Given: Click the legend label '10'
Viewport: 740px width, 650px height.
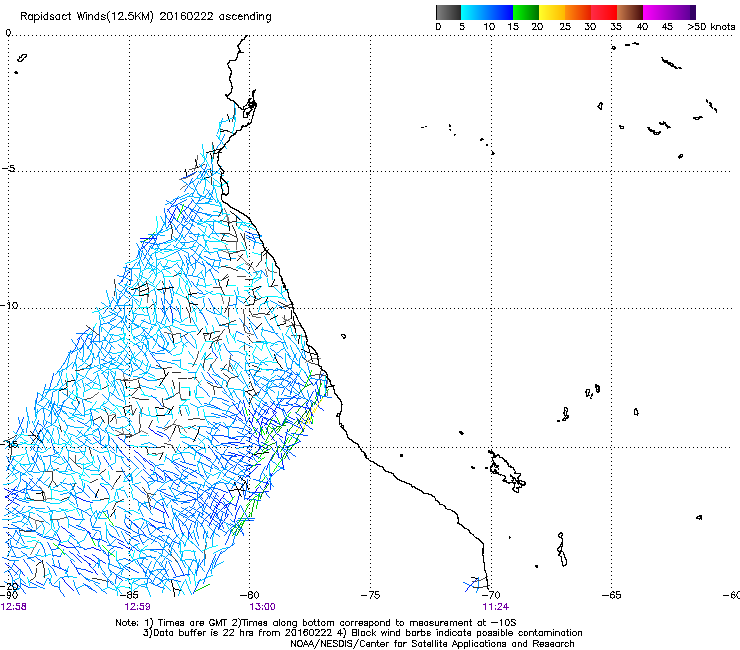Looking at the screenshot, I should [x=489, y=27].
